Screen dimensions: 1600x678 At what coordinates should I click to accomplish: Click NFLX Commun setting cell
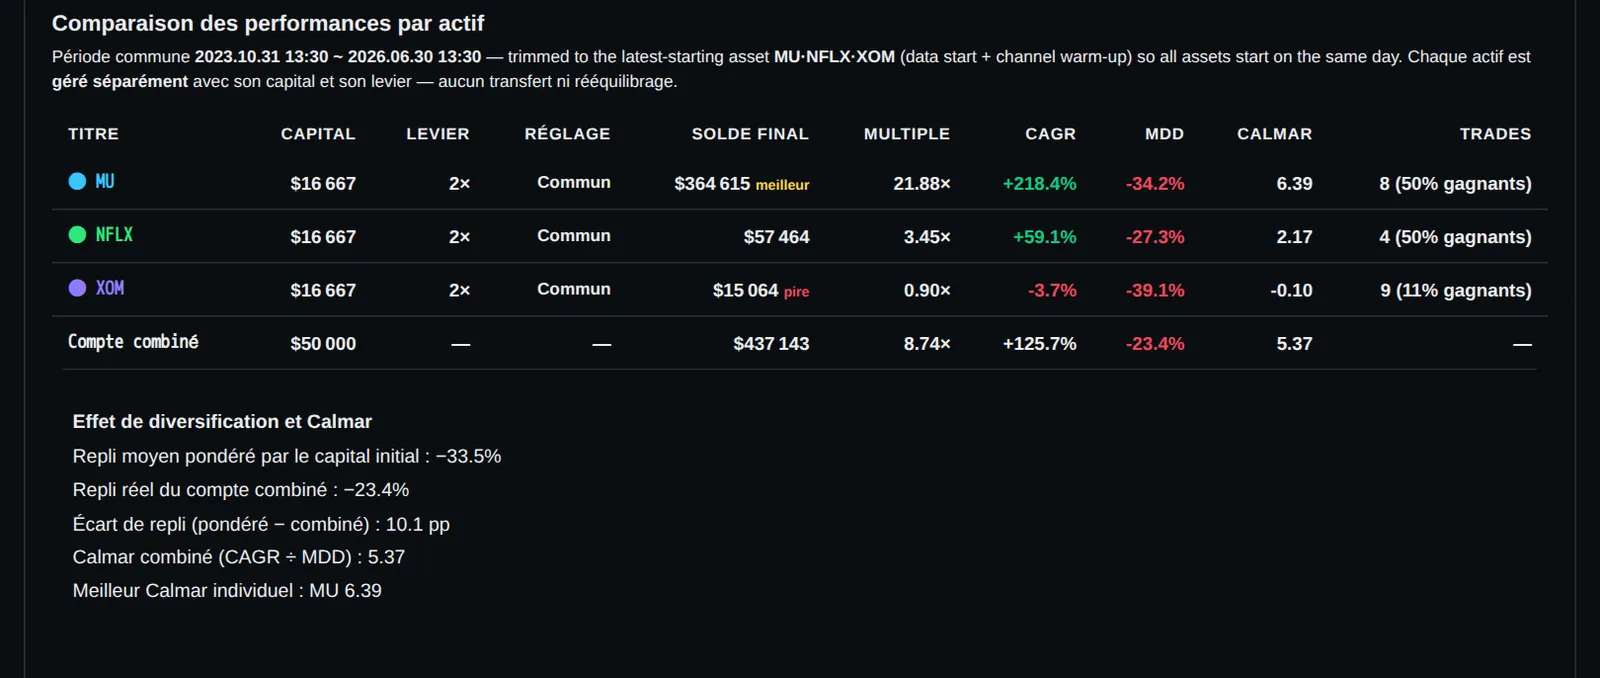click(x=573, y=235)
